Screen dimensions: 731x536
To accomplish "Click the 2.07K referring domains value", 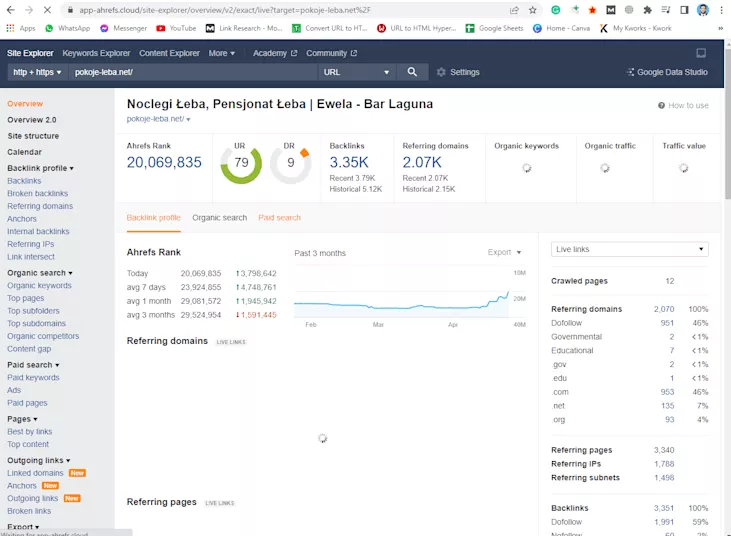I will click(422, 162).
